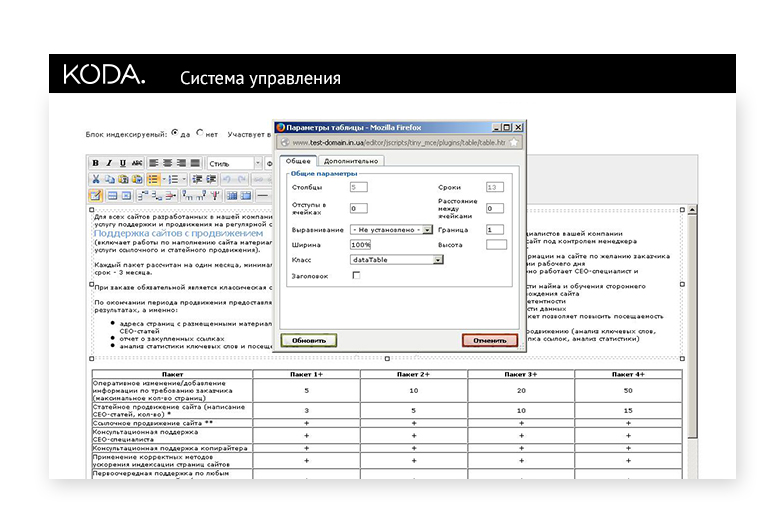Click the Поддержка сайтов с продвижением heading
Screen dimensions: 782x526
(179, 233)
